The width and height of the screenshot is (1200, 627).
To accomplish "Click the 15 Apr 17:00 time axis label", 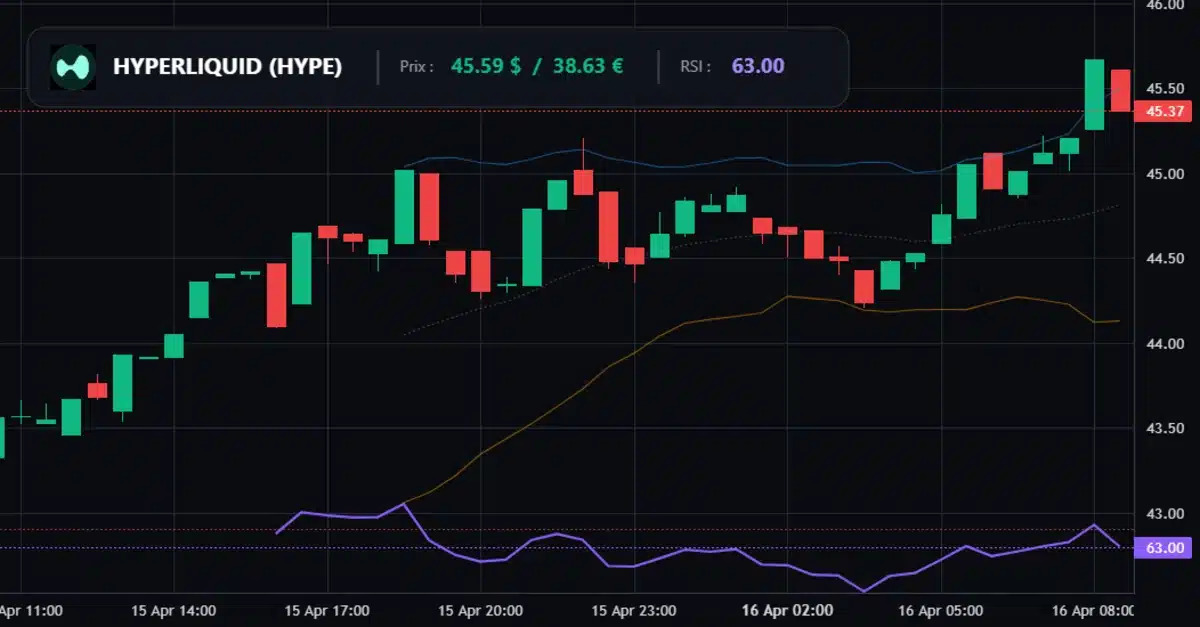I will pos(327,610).
